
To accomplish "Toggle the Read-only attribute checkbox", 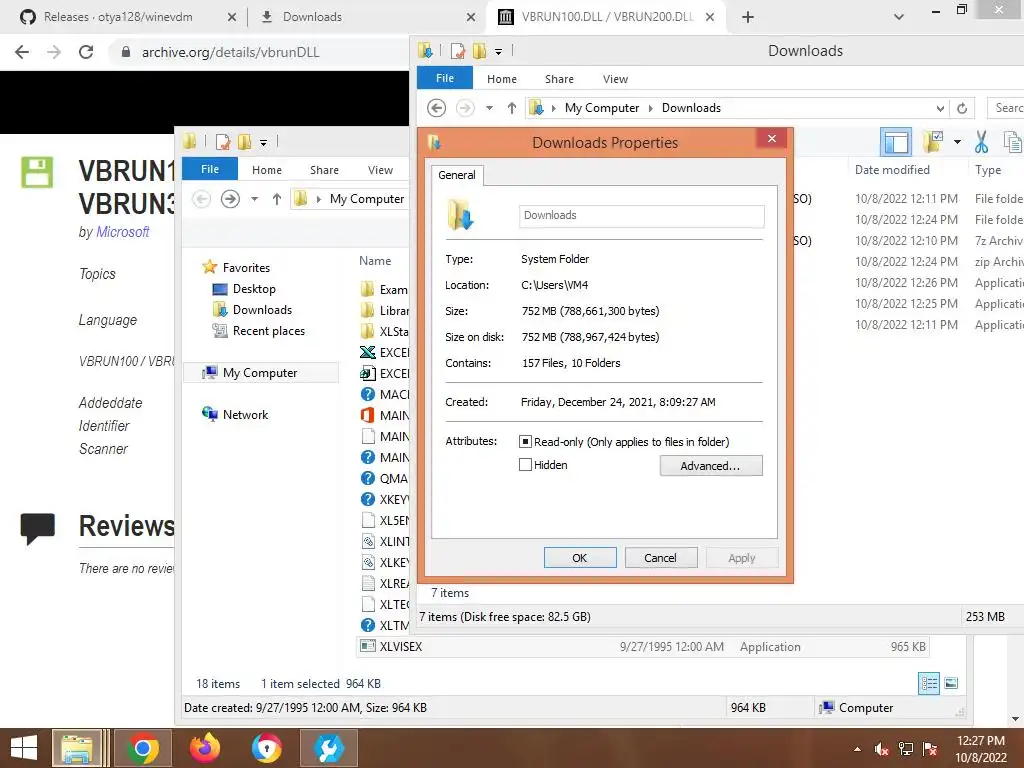I will coord(525,441).
